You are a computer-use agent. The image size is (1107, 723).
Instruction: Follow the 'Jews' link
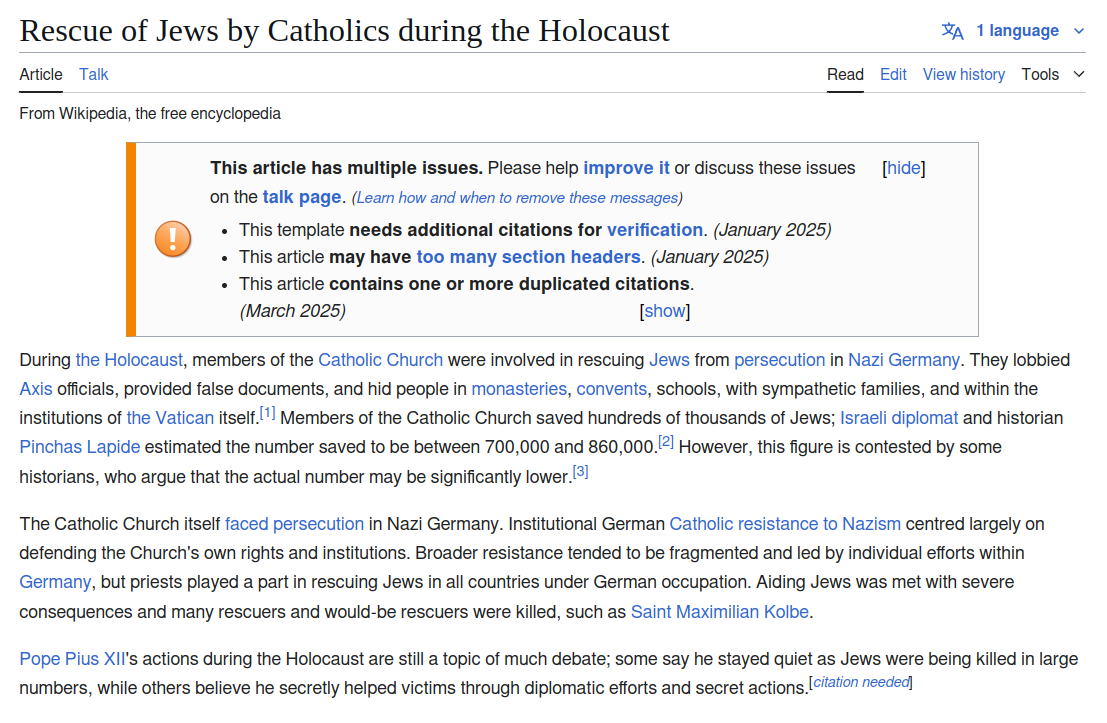pyautogui.click(x=669, y=360)
